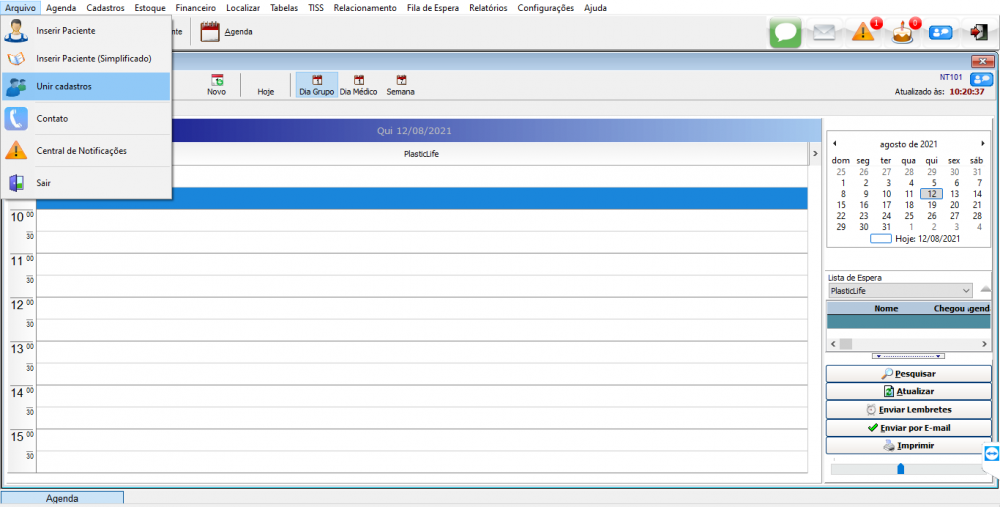Image resolution: width=1000 pixels, height=507 pixels.
Task: Go to next month in calendar
Action: pyautogui.click(x=982, y=144)
